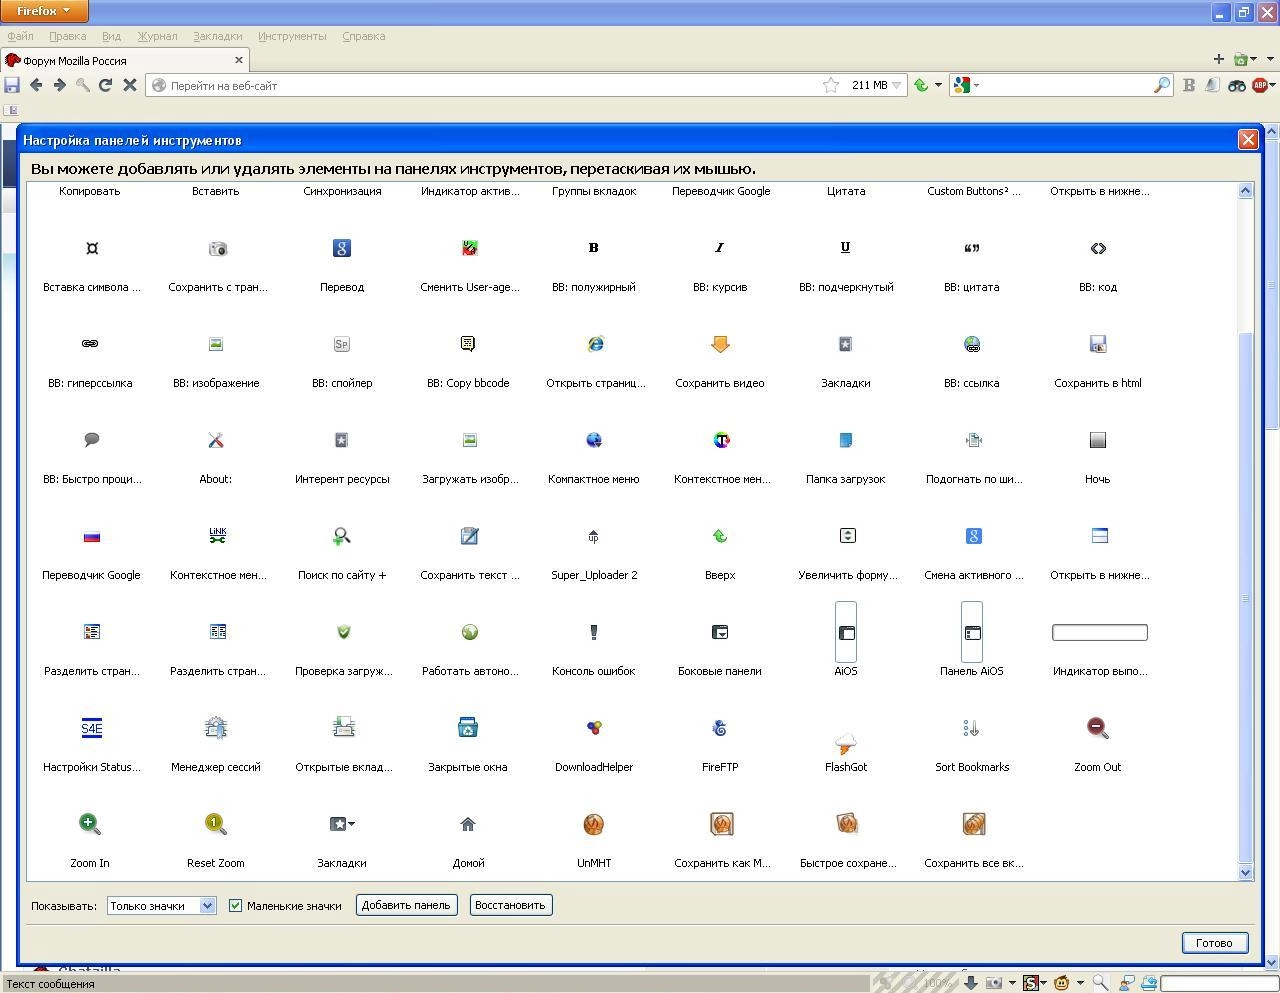Select the Консоль ошибок icon
This screenshot has height=993, width=1280.
pyautogui.click(x=593, y=632)
